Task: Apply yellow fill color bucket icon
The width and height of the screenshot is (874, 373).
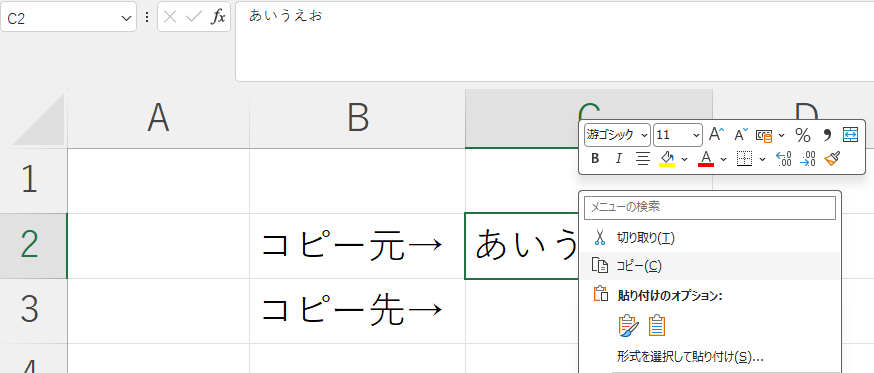Action: coord(667,159)
